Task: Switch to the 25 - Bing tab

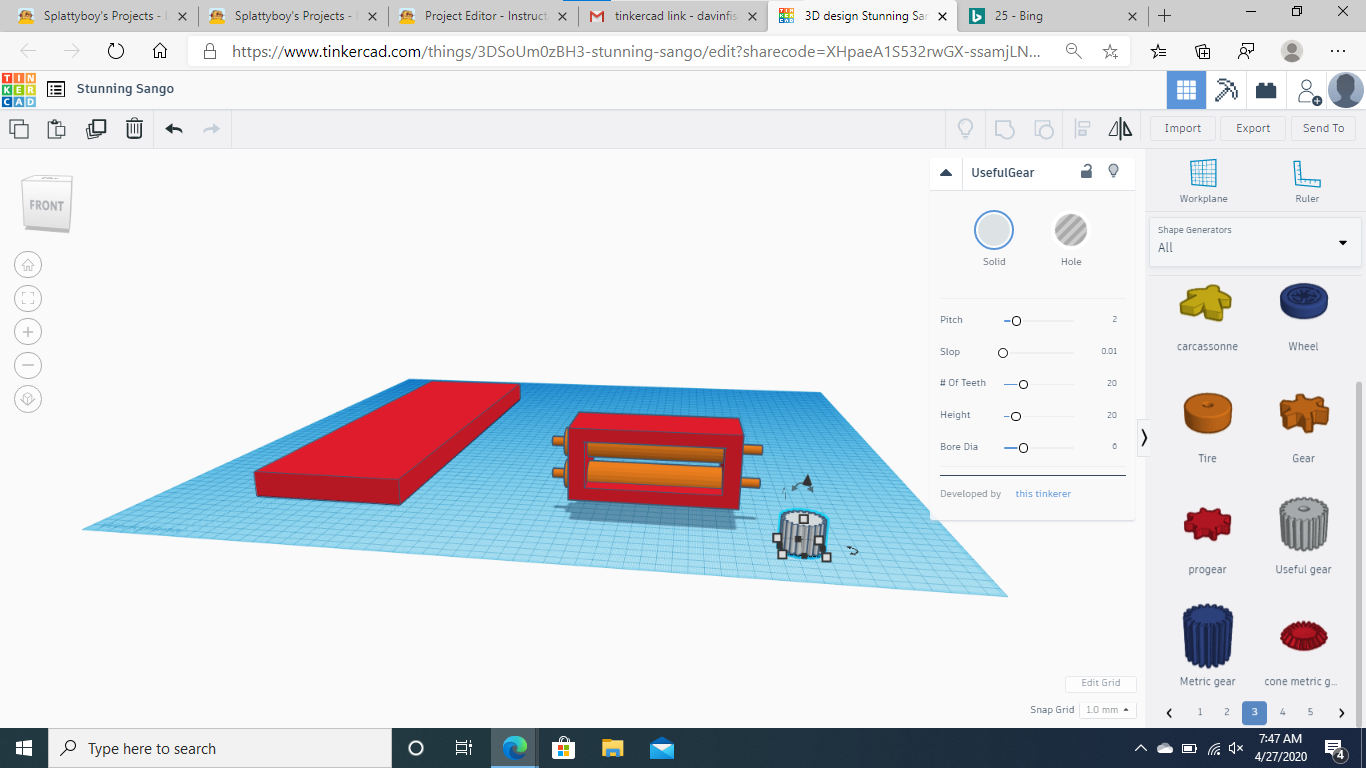Action: point(1052,16)
